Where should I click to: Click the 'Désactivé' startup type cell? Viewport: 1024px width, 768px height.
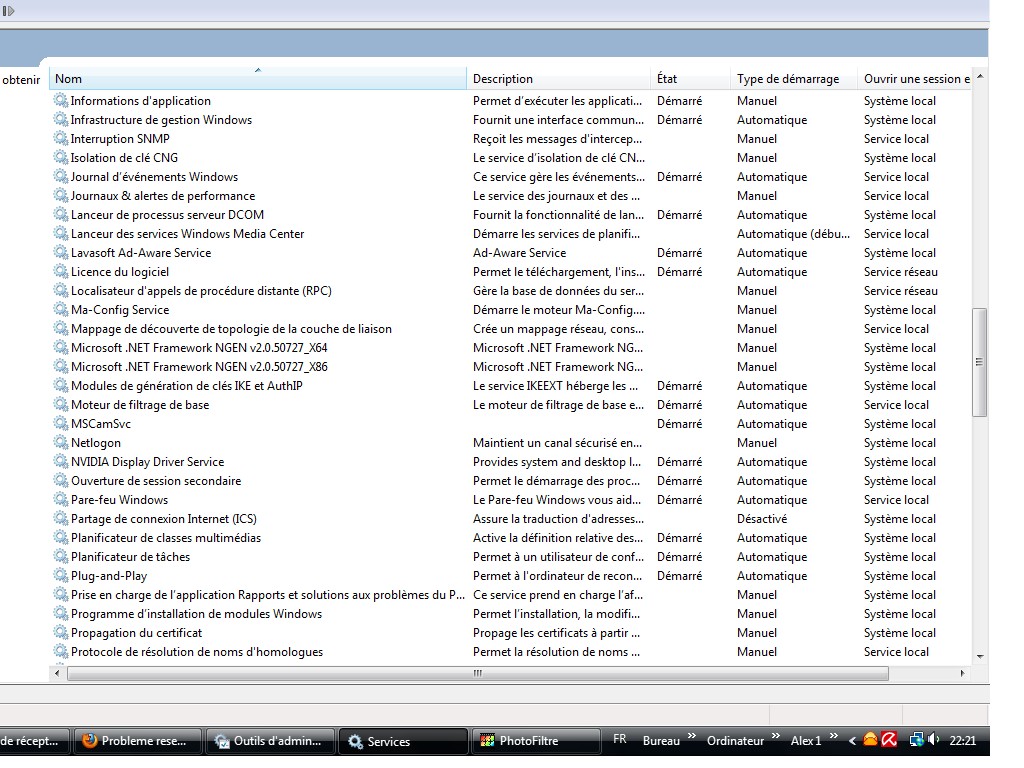tap(762, 519)
